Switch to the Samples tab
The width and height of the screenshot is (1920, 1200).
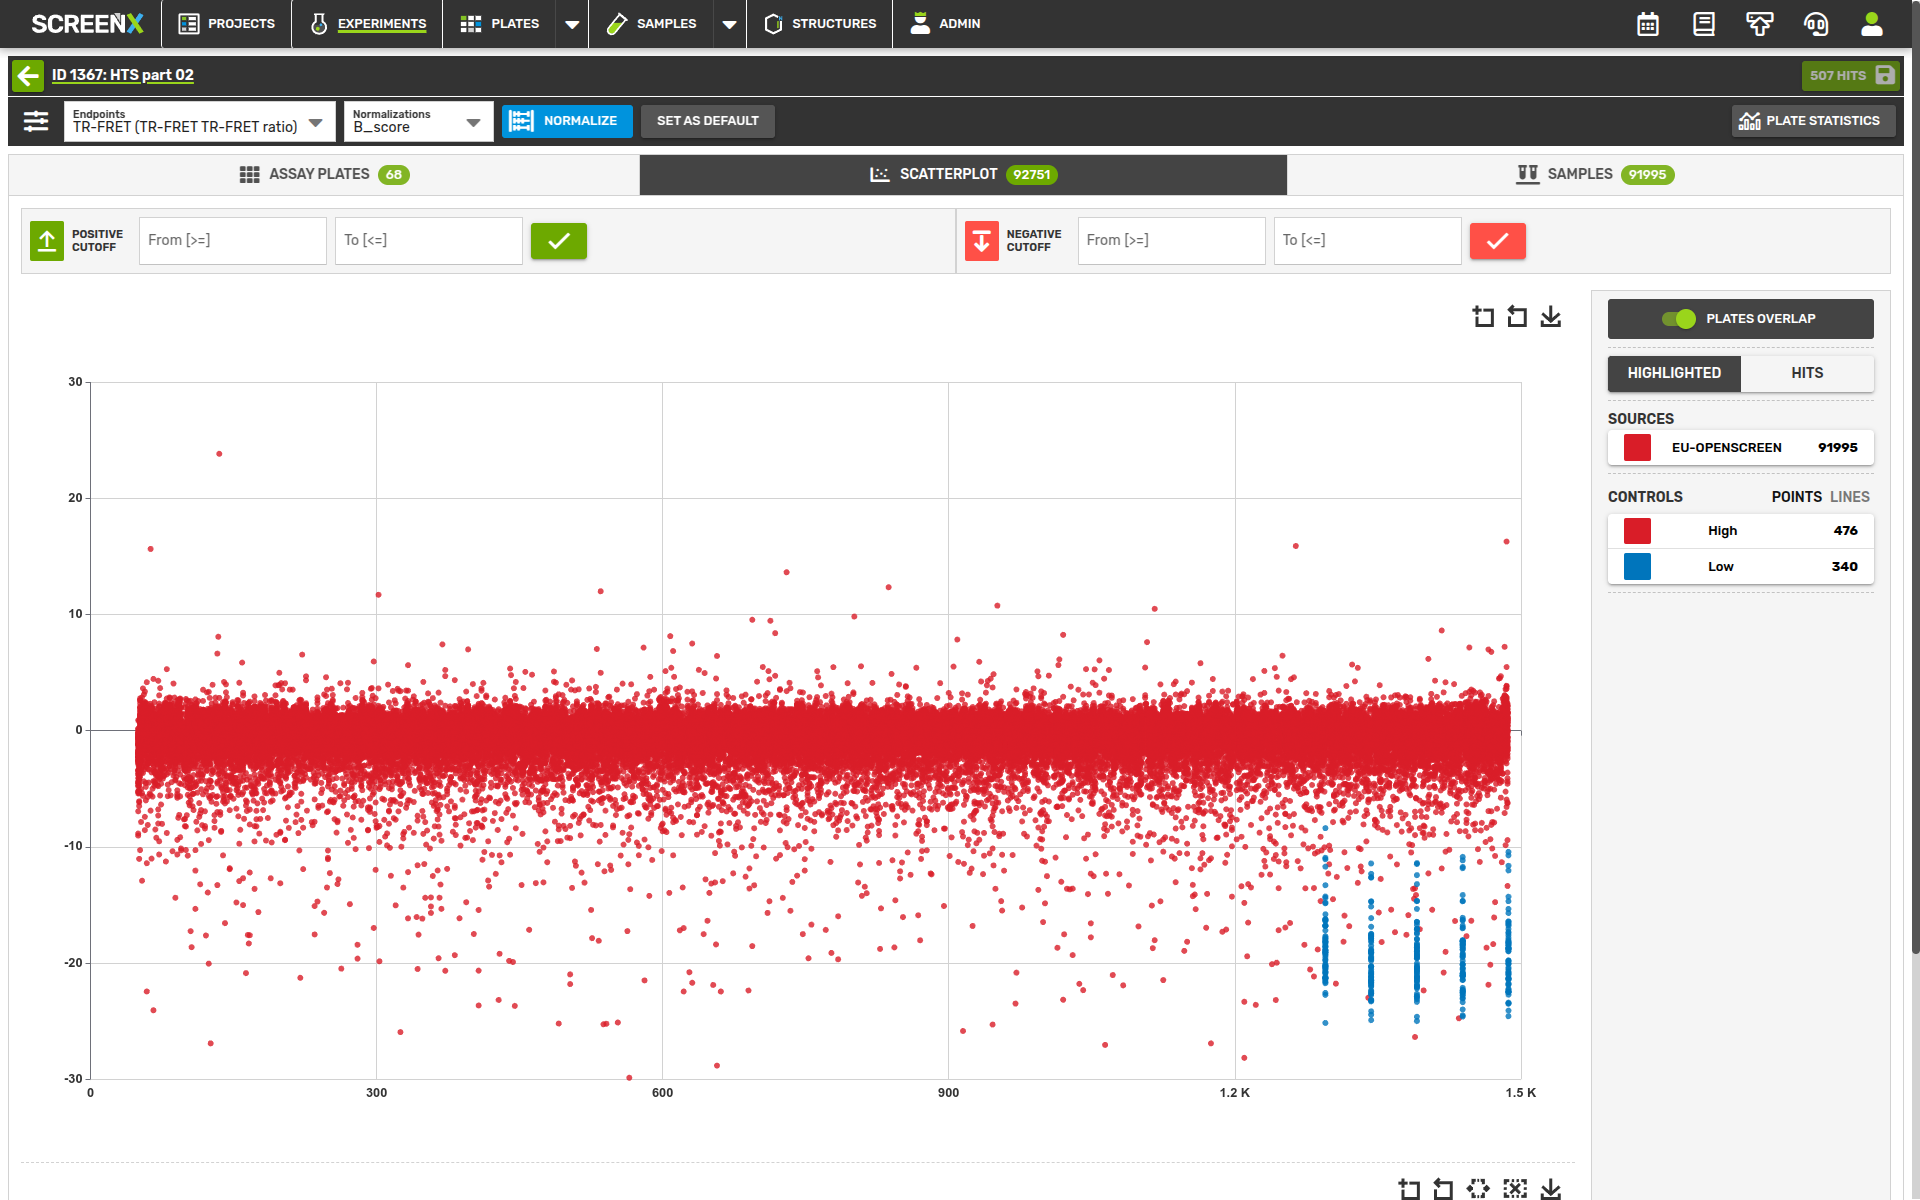click(1594, 174)
